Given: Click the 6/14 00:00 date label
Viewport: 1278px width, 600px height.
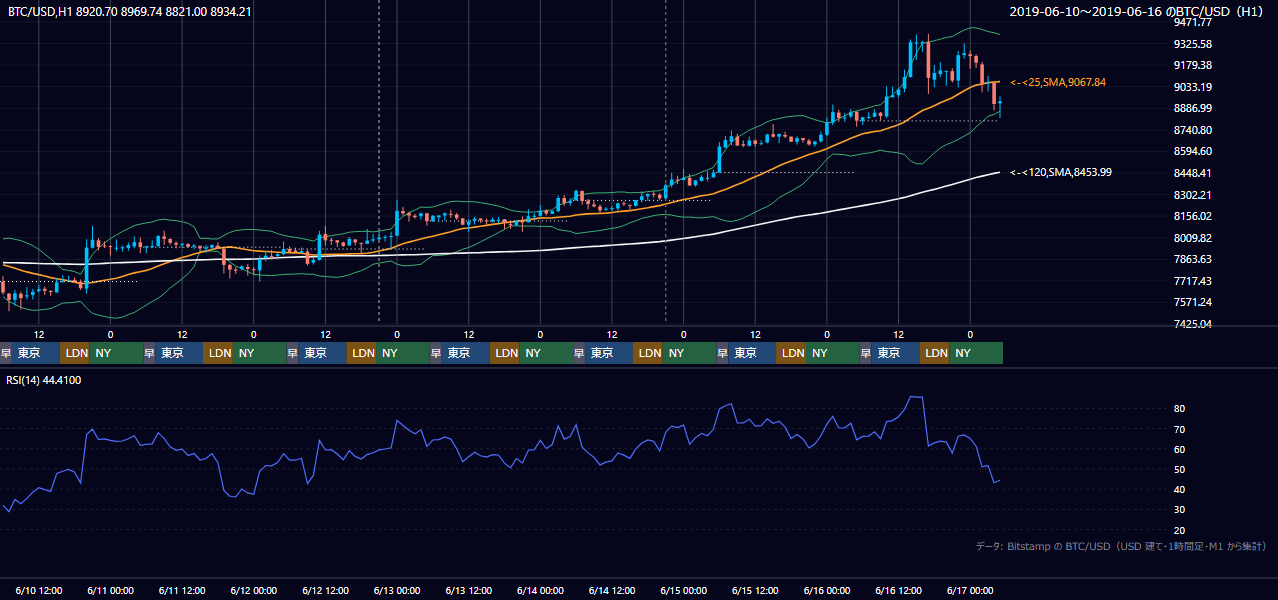Looking at the screenshot, I should pyautogui.click(x=540, y=590).
